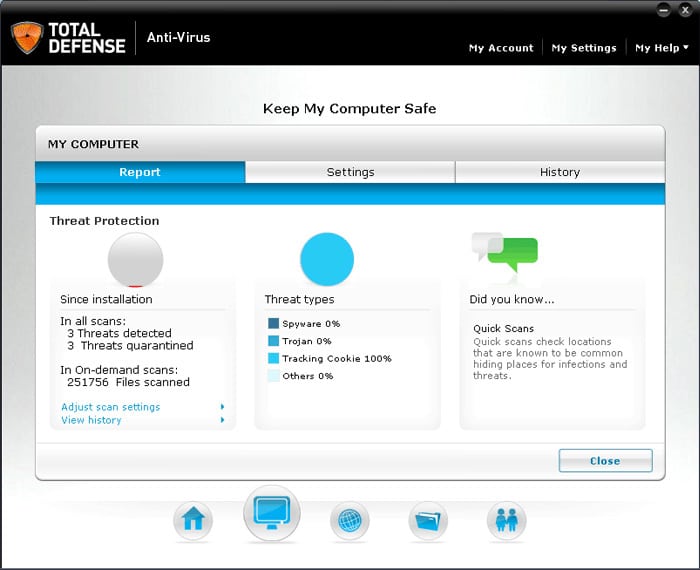
Task: Click the Spyware color swatch
Action: pos(273,323)
